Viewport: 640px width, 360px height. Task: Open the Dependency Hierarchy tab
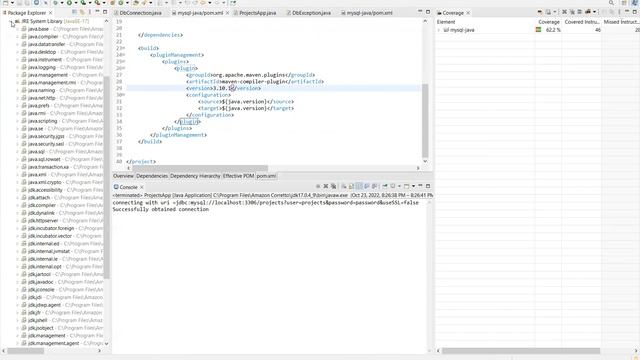point(195,176)
